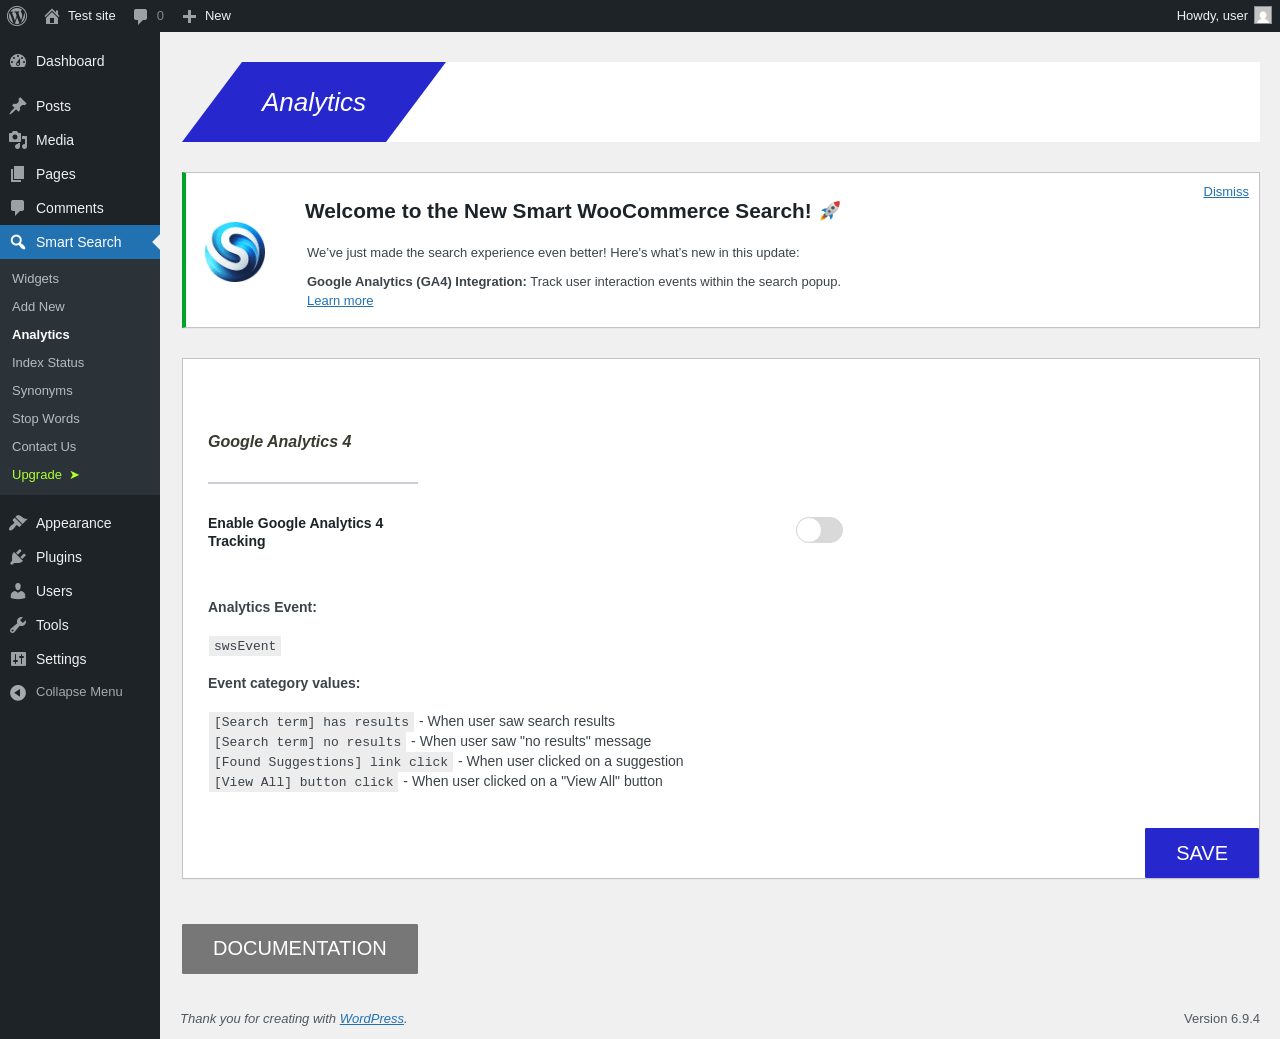Open the Smart Search menu label
1280x1039 pixels.
coord(79,242)
